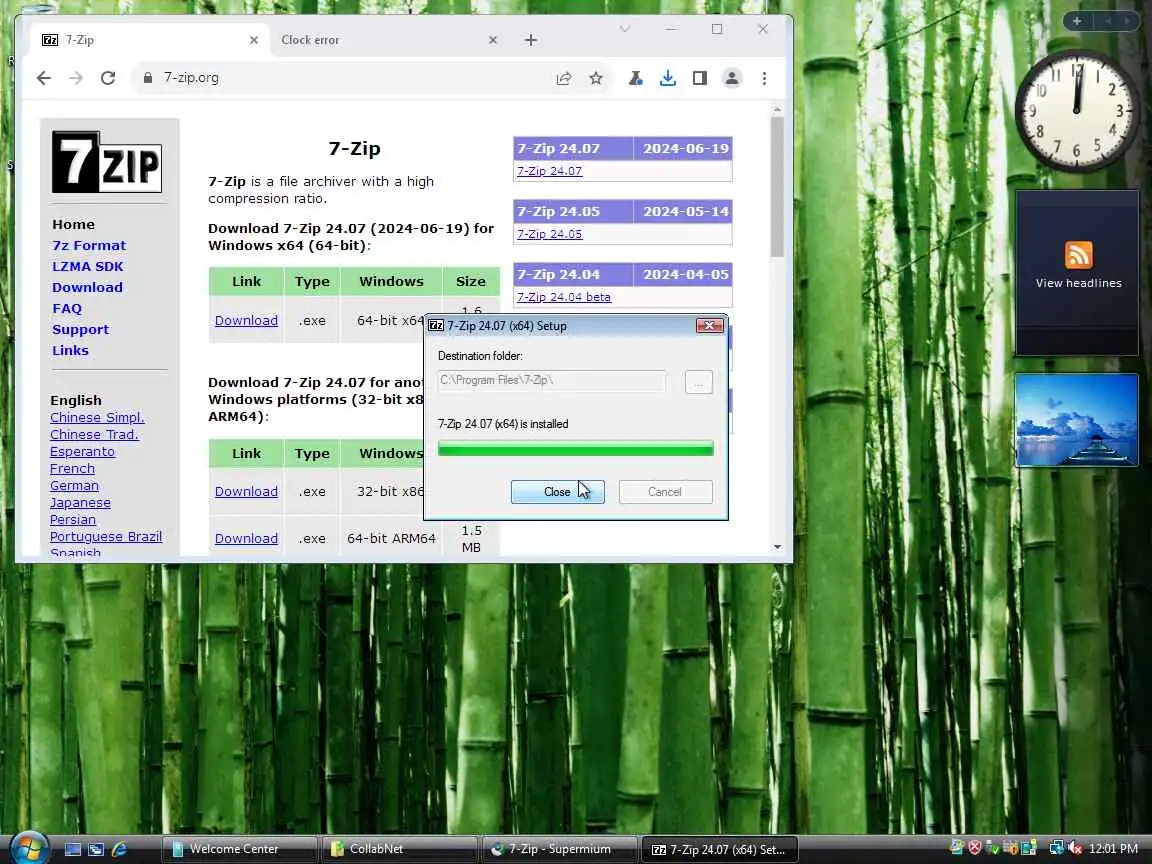Click the Destination folder path field
This screenshot has width=1152, height=864.
pos(552,381)
